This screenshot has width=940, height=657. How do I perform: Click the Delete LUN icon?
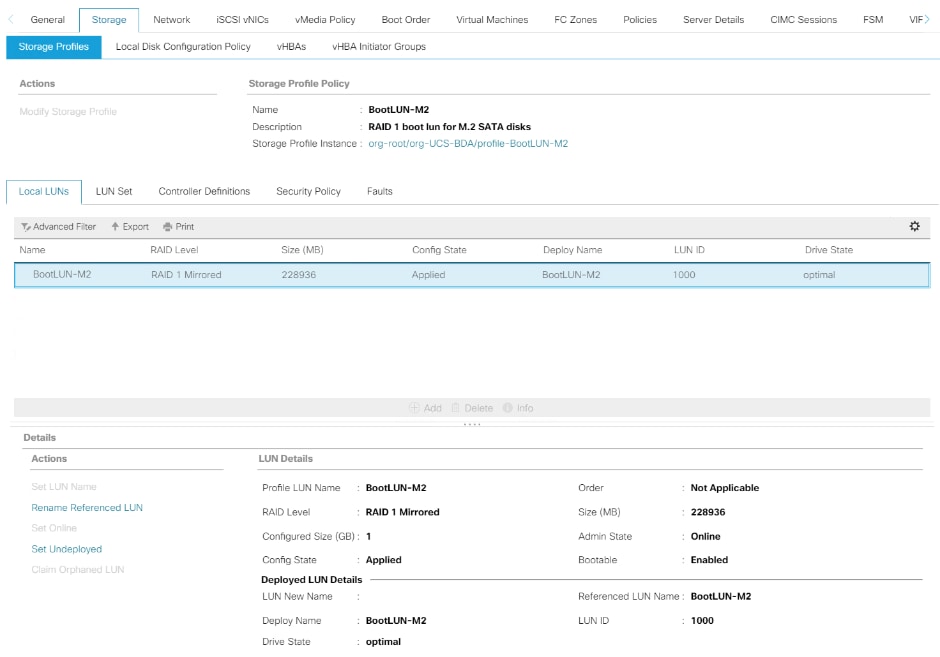pyautogui.click(x=471, y=408)
